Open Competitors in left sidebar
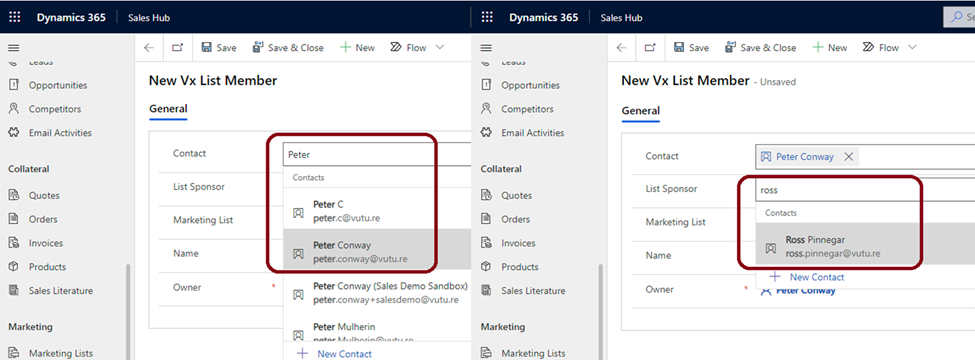 (45, 109)
